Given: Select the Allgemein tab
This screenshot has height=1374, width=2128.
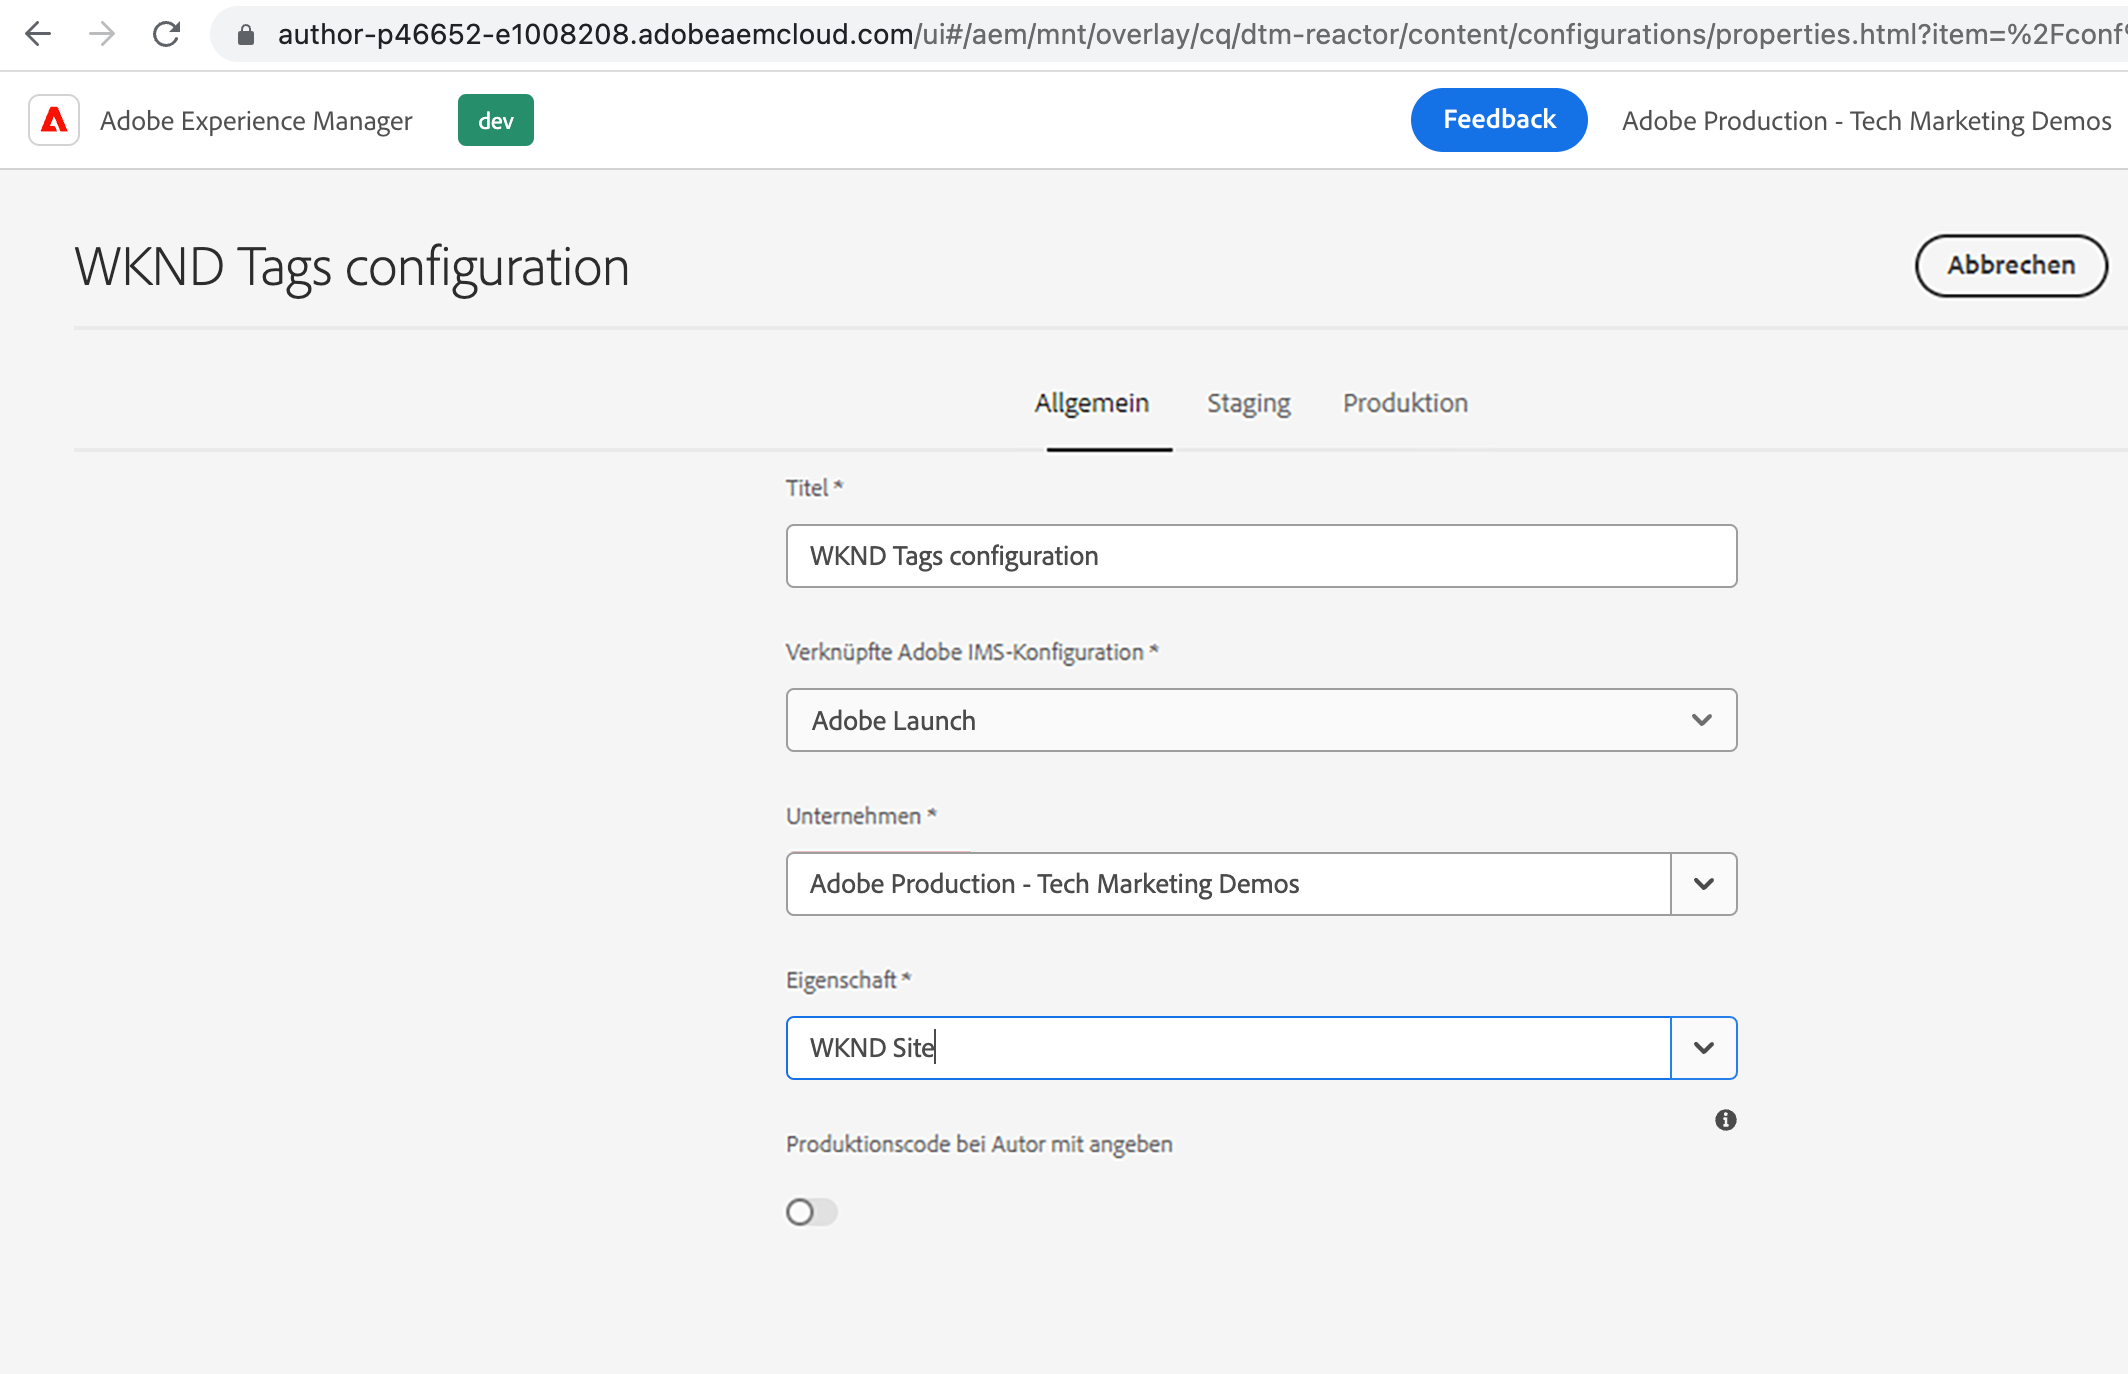Looking at the screenshot, I should (x=1091, y=403).
